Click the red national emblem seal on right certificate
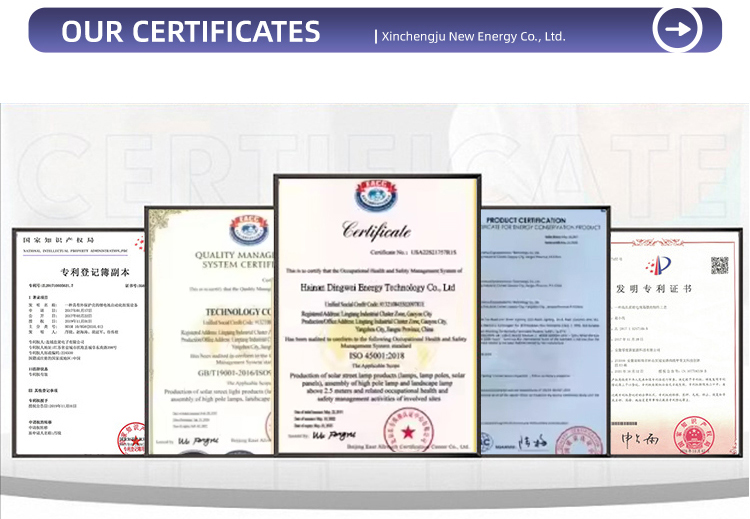 (x=694, y=436)
